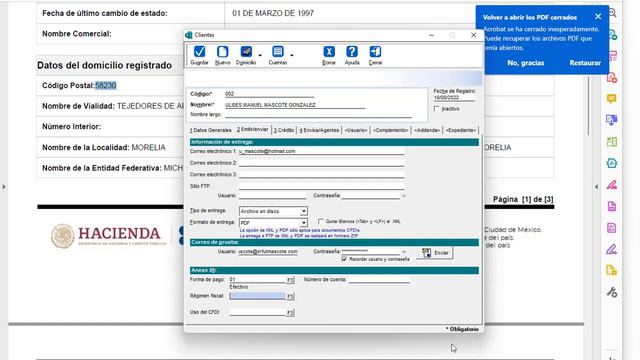640x360 pixels.
Task: Click the Sitio FTP field
Action: pos(322,186)
